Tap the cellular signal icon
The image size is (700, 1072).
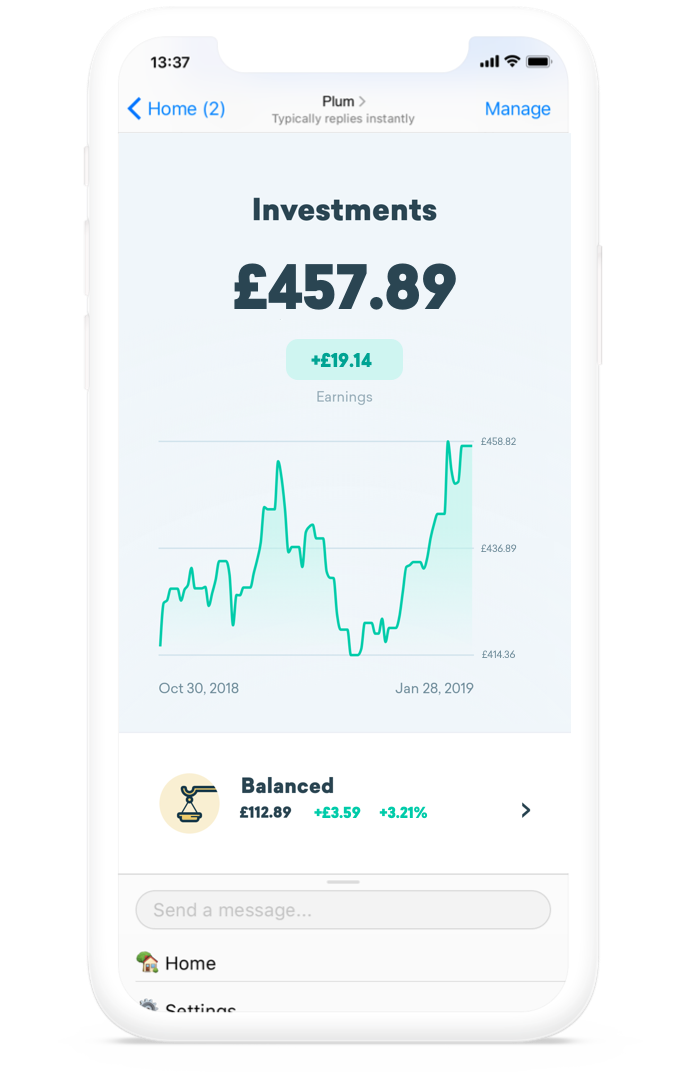tap(489, 62)
